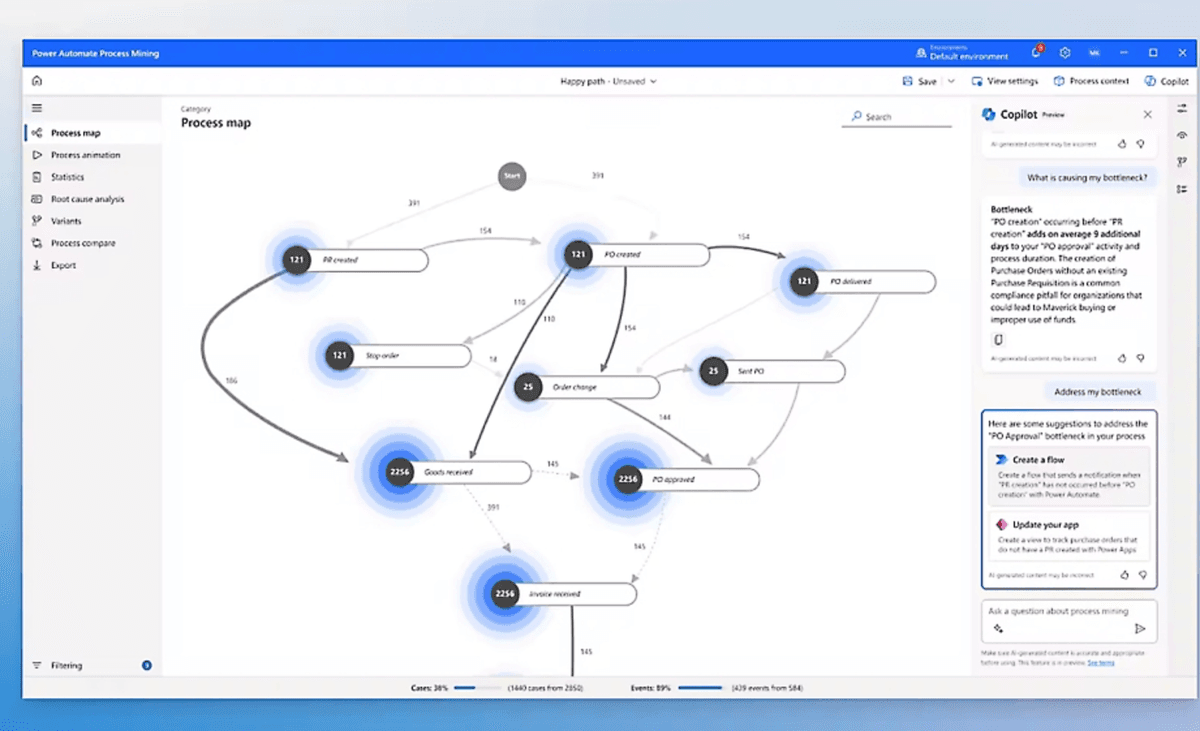Select the Variants view

(x=67, y=220)
